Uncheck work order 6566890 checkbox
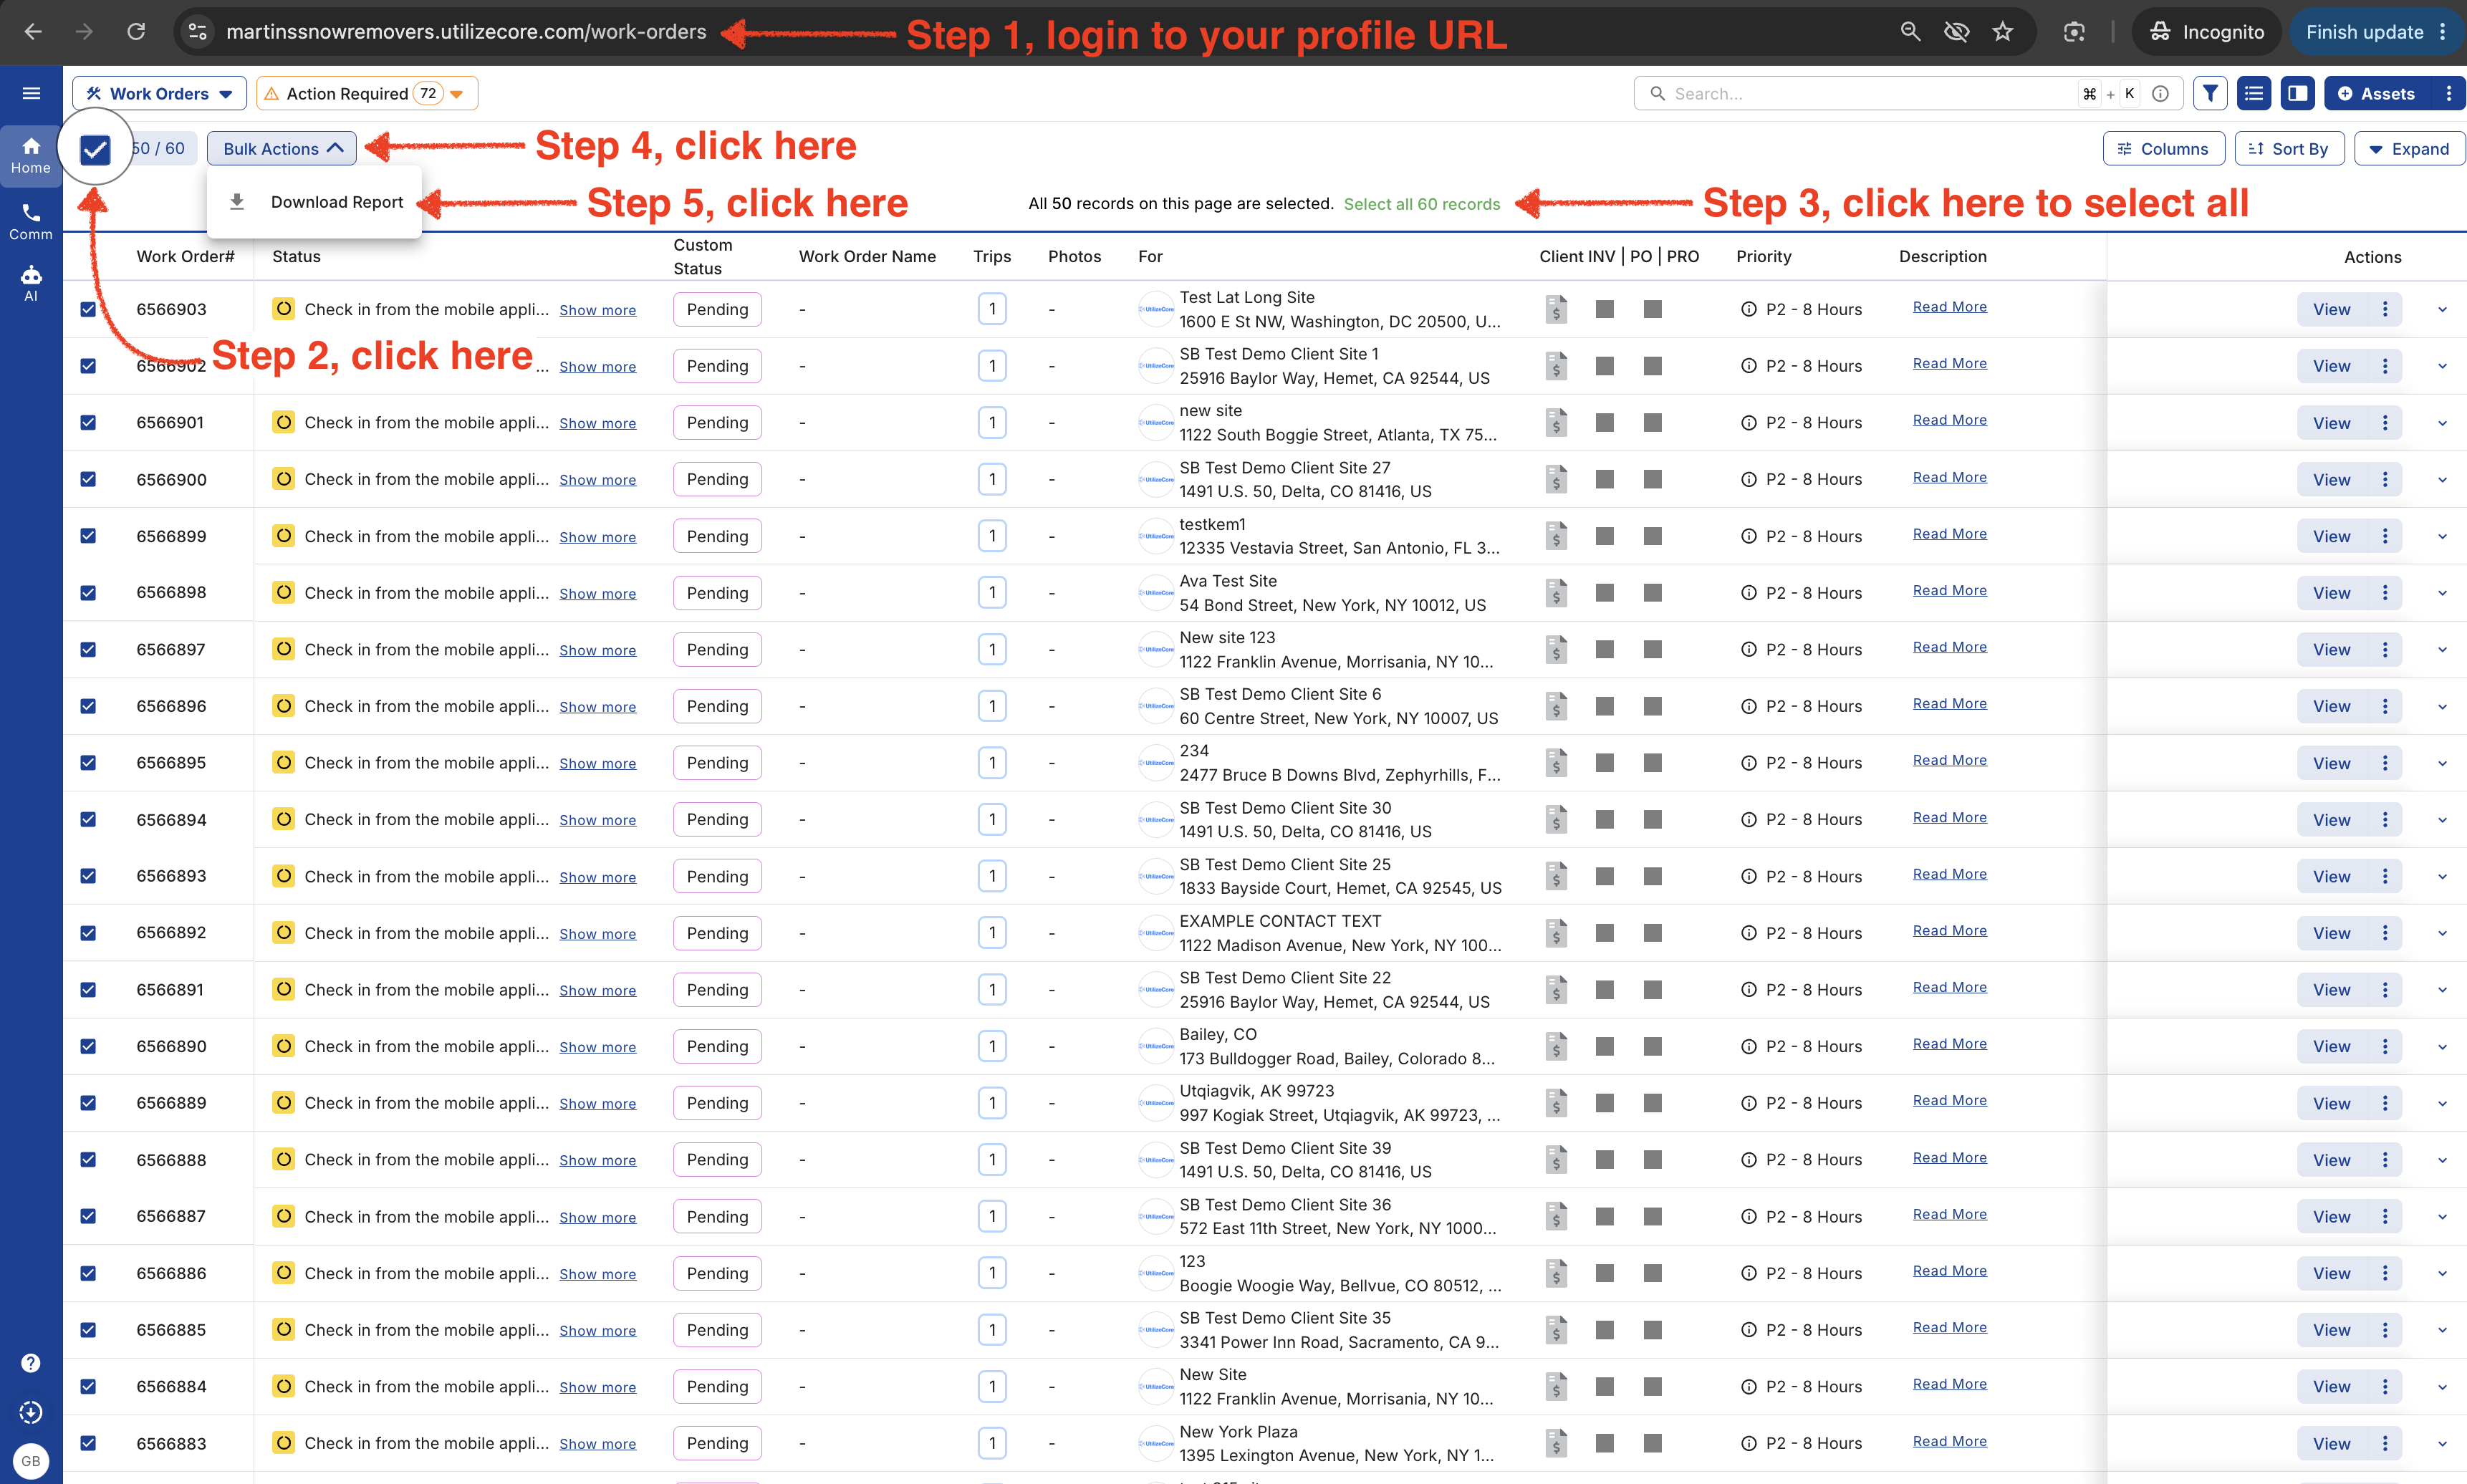The image size is (2467, 1484). tap(88, 1046)
